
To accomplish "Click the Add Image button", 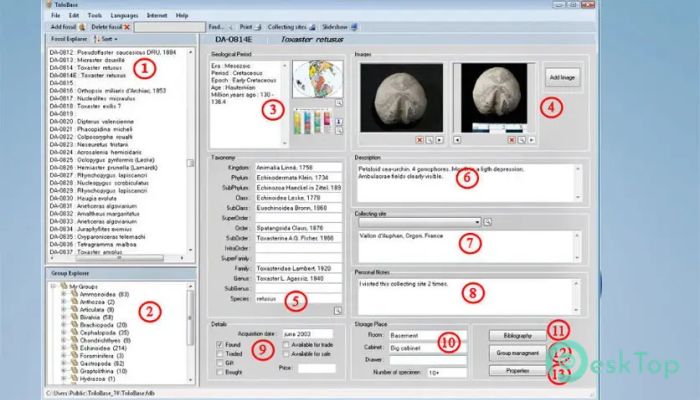I will pyautogui.click(x=562, y=77).
